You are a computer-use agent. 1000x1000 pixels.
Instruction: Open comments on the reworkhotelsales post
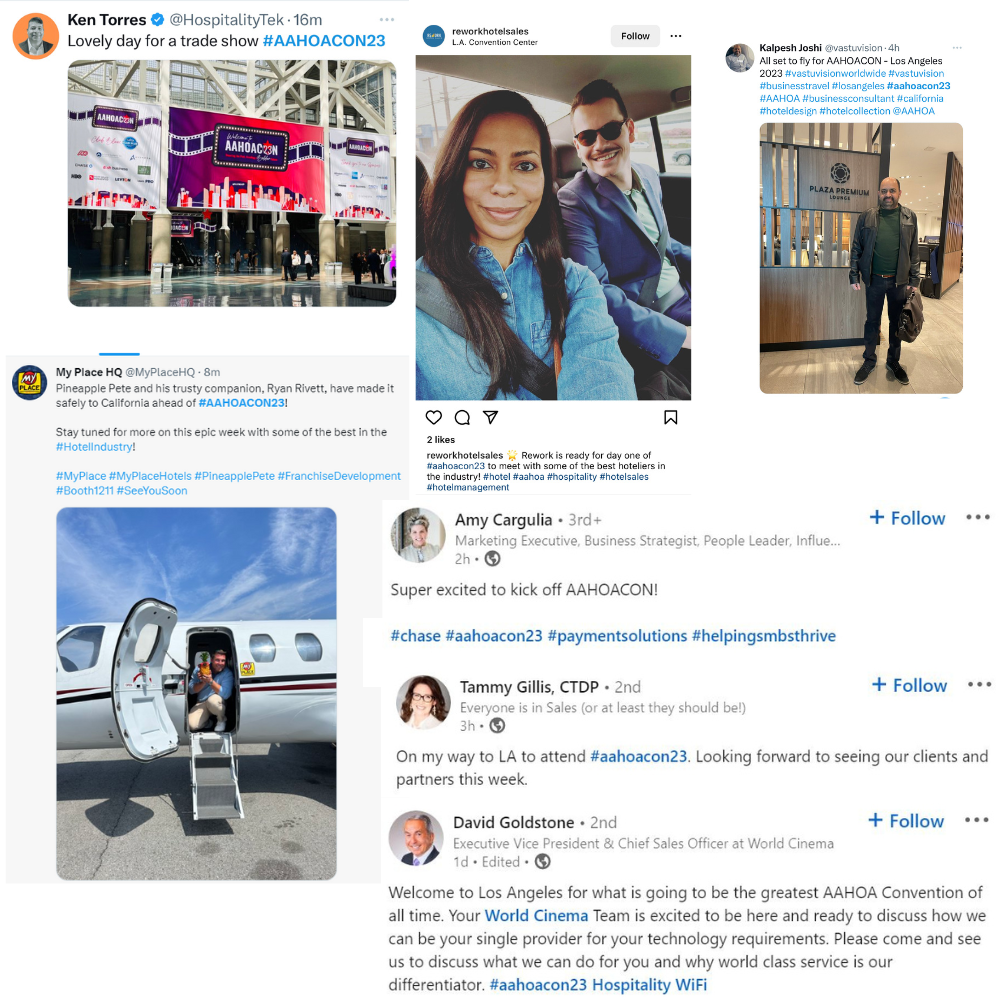(x=462, y=418)
